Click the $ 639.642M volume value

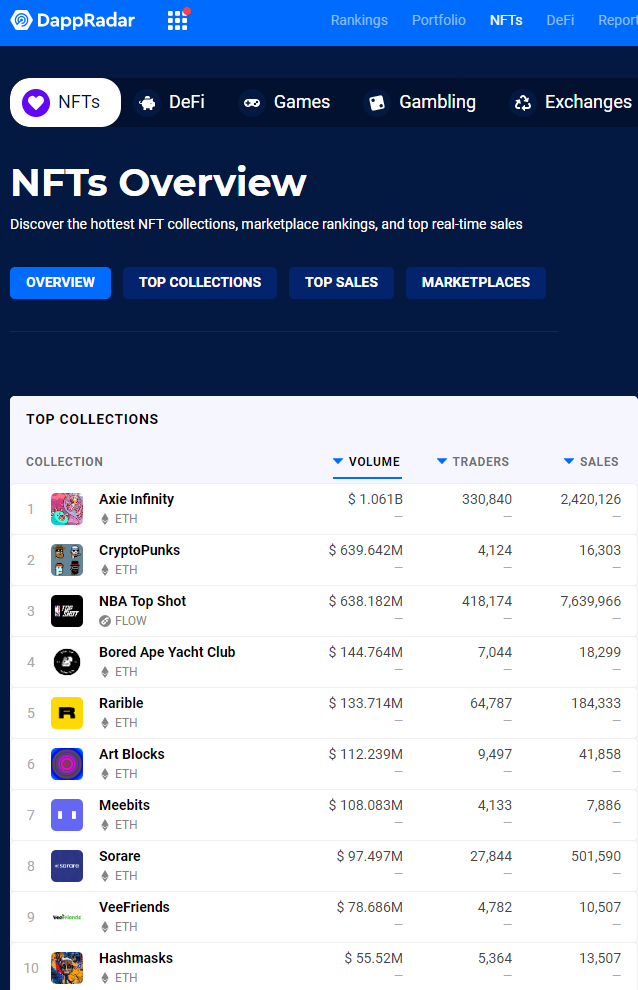tap(366, 550)
